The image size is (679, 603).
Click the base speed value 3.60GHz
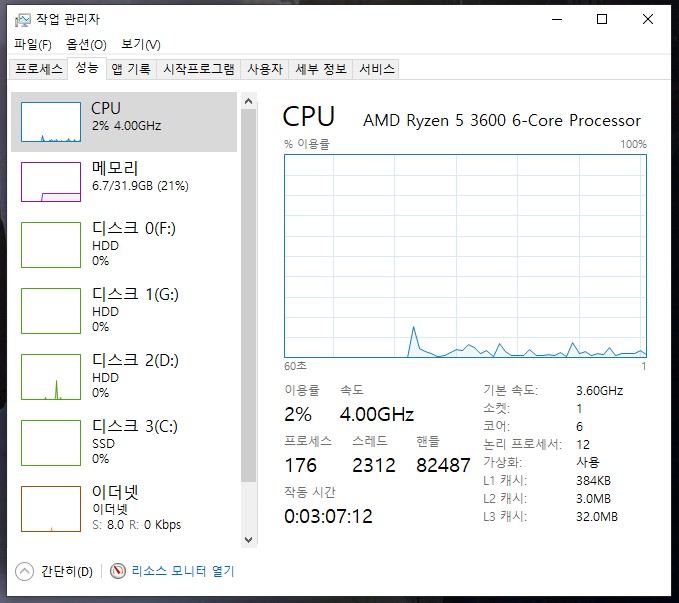(599, 391)
